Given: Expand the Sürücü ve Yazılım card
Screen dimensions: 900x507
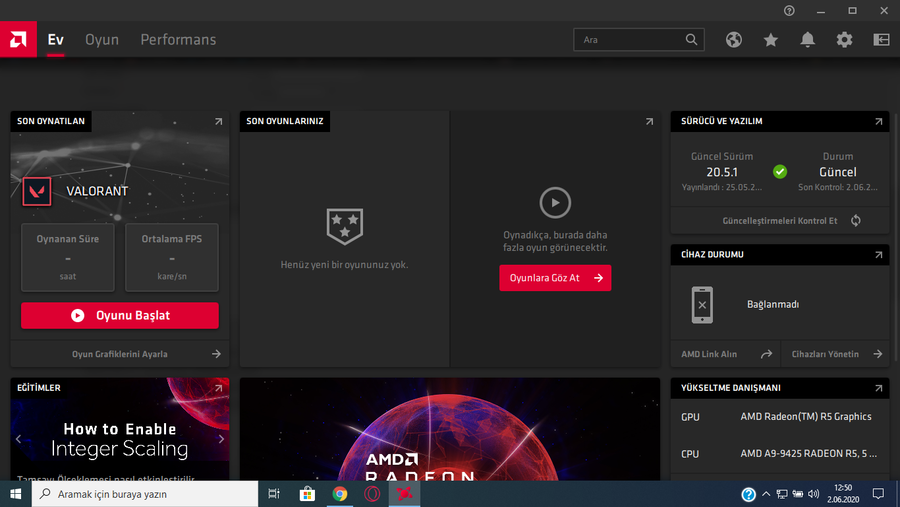Looking at the screenshot, I should (x=879, y=122).
